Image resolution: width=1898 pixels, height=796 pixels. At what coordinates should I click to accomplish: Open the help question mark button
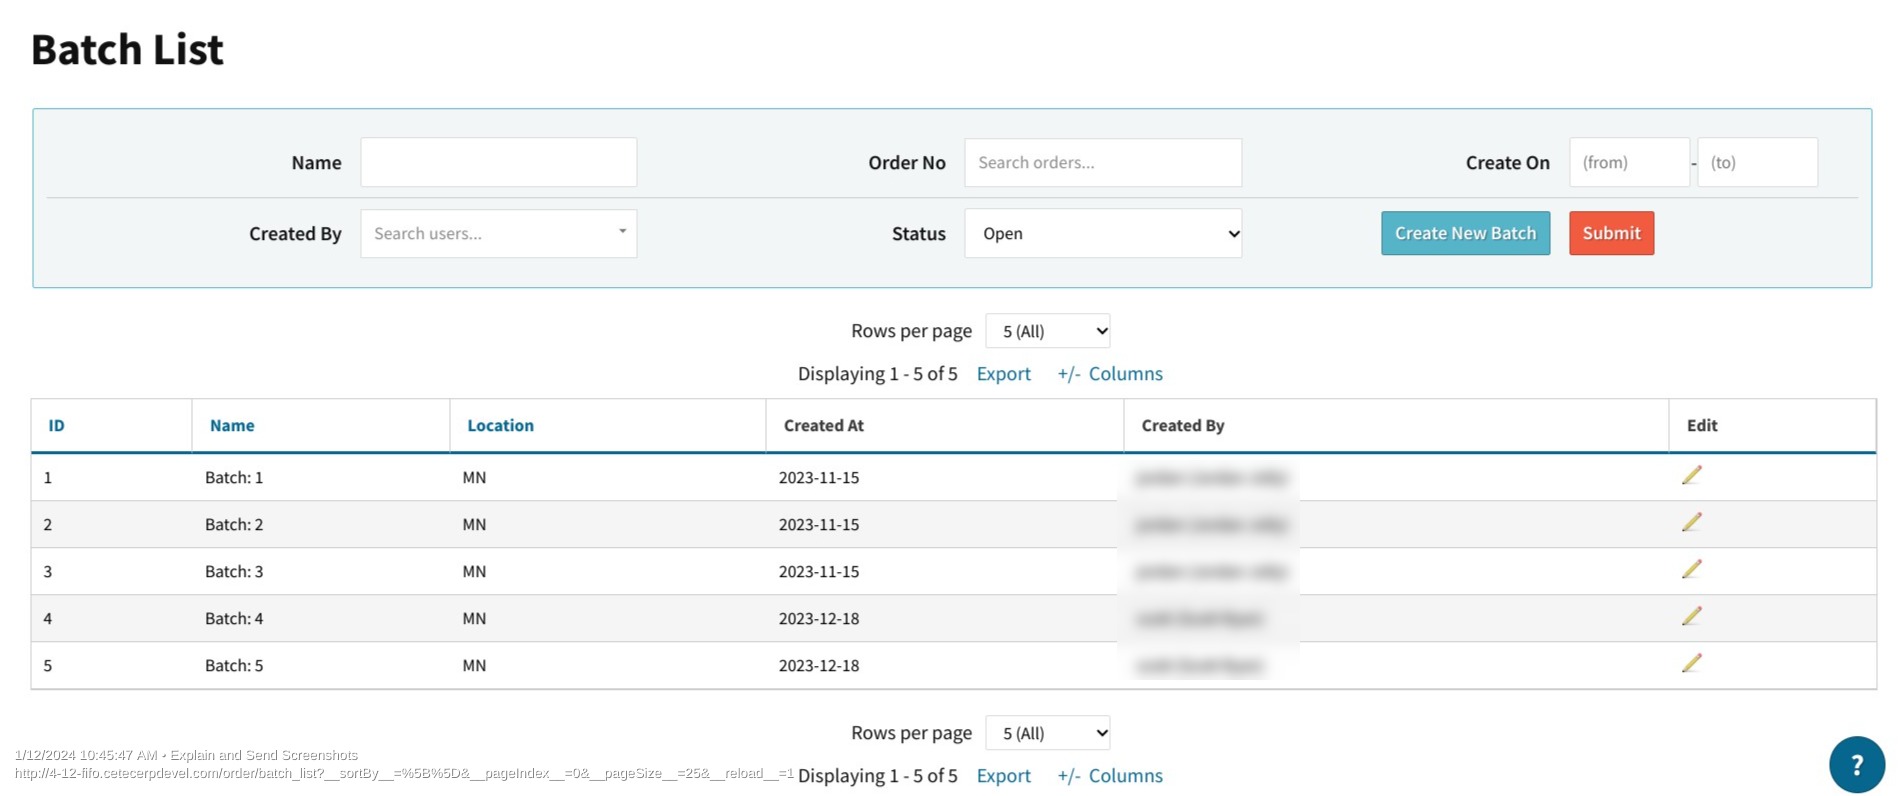tap(1856, 764)
